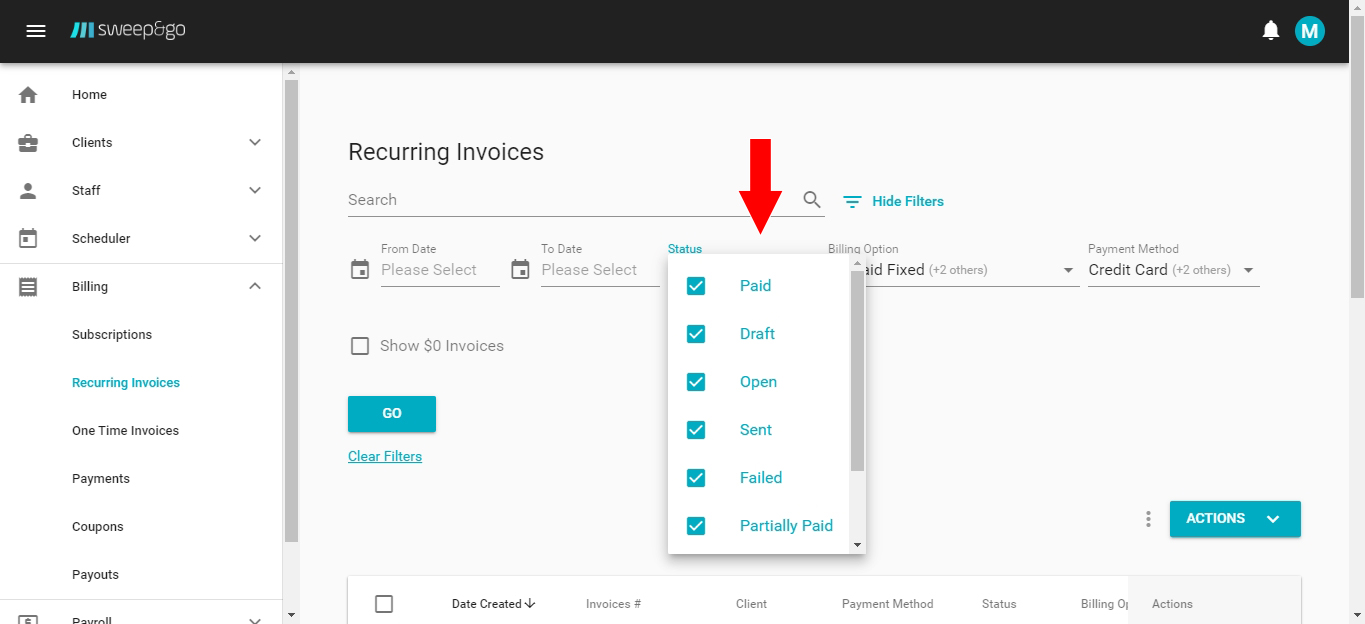The height and width of the screenshot is (624, 1365).
Task: Open the user profile avatar
Action: pyautogui.click(x=1309, y=31)
